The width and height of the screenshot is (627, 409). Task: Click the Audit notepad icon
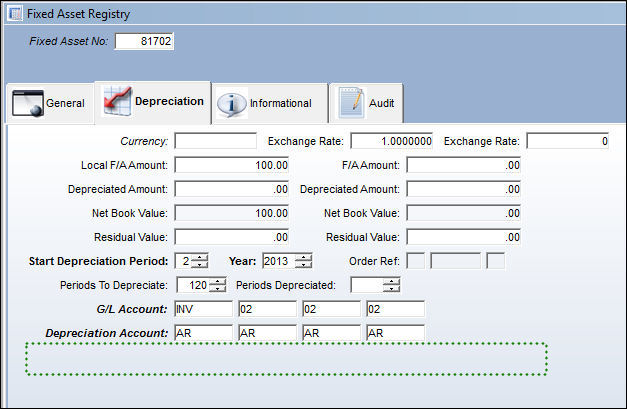351,103
